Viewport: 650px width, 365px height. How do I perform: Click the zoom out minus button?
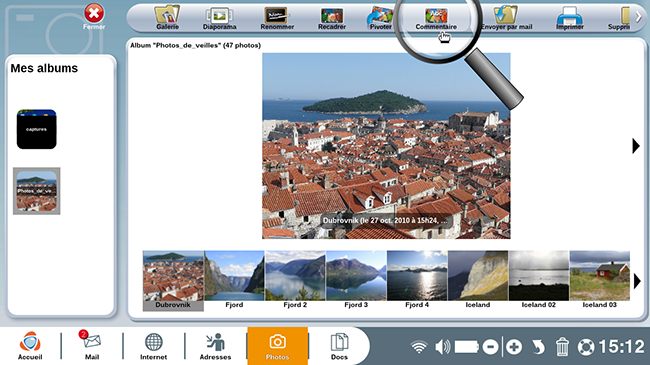[490, 346]
